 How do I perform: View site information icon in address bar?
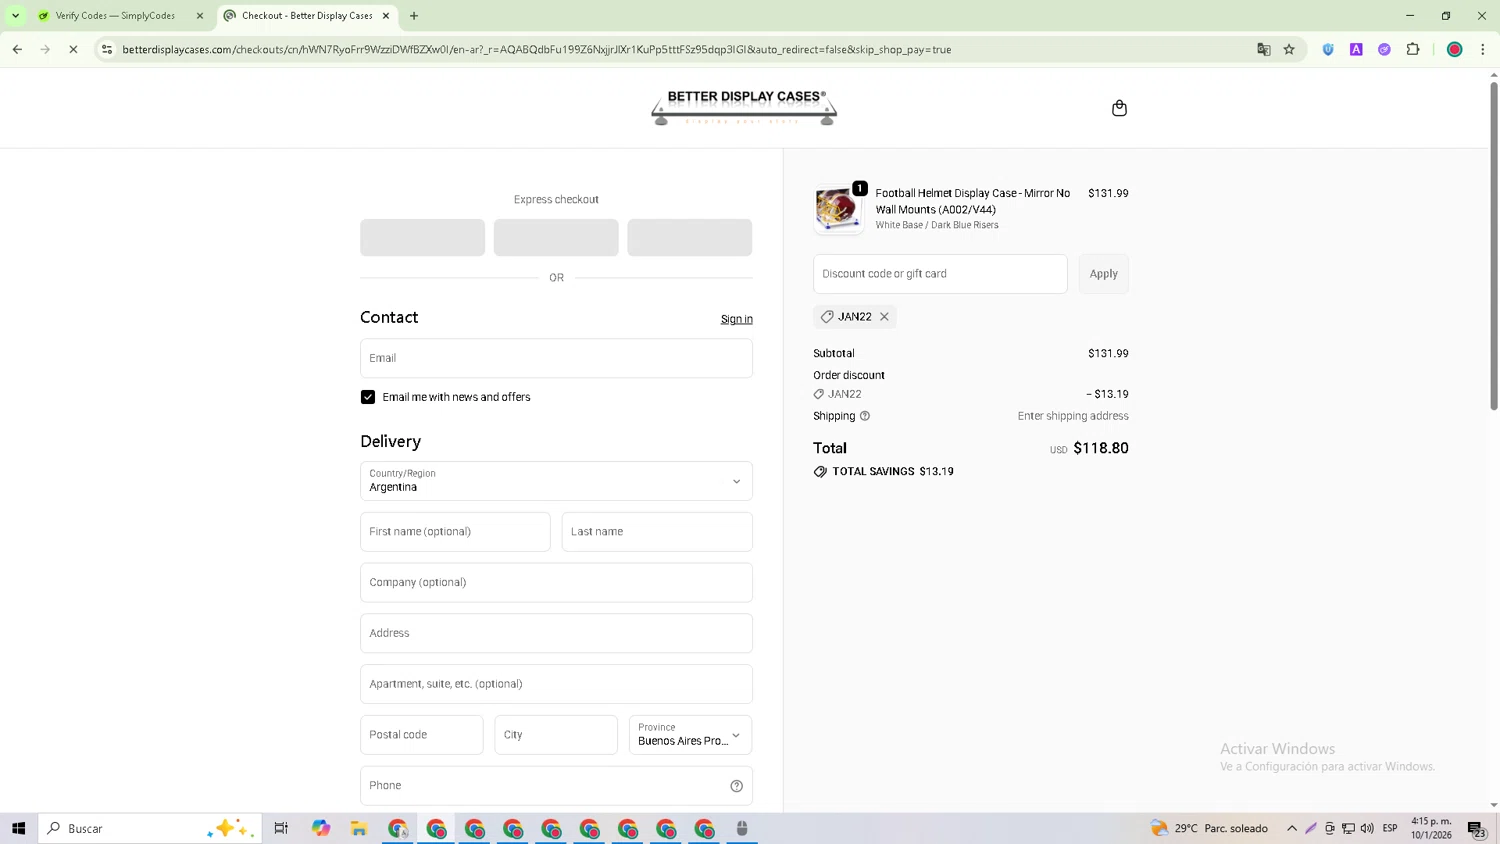pyautogui.click(x=107, y=49)
